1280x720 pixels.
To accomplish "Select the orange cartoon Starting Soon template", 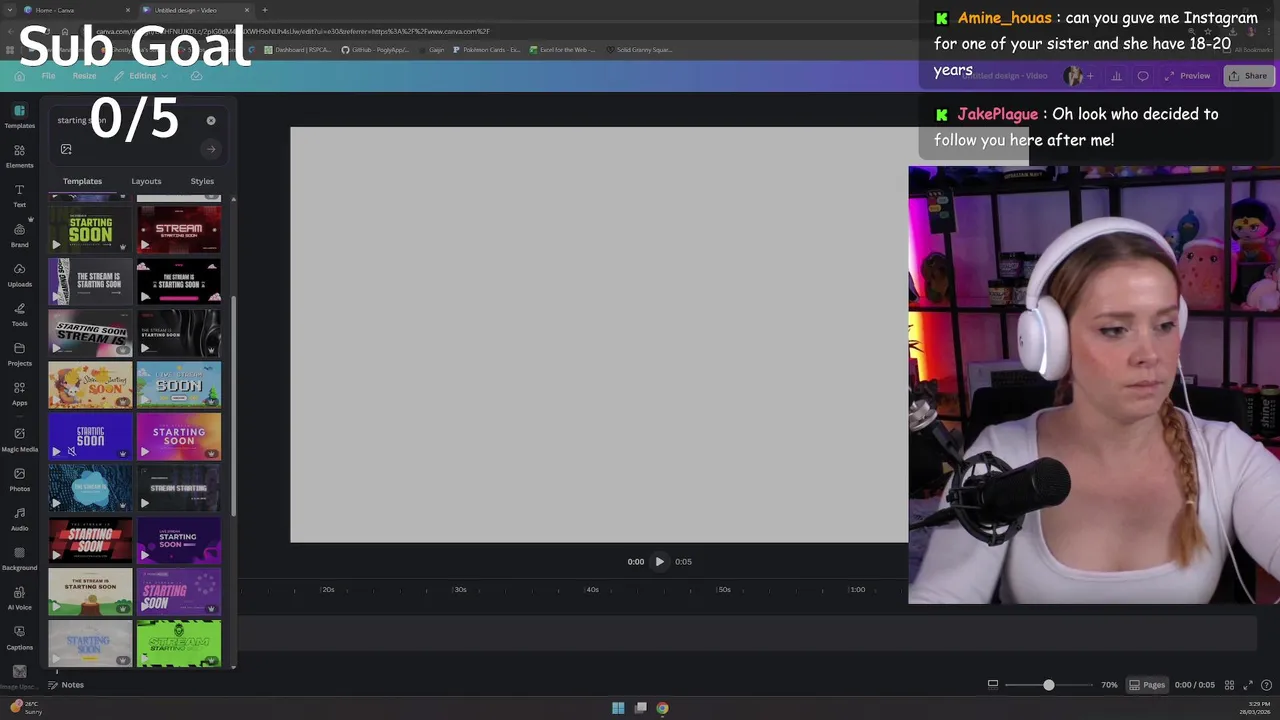I will [x=90, y=385].
